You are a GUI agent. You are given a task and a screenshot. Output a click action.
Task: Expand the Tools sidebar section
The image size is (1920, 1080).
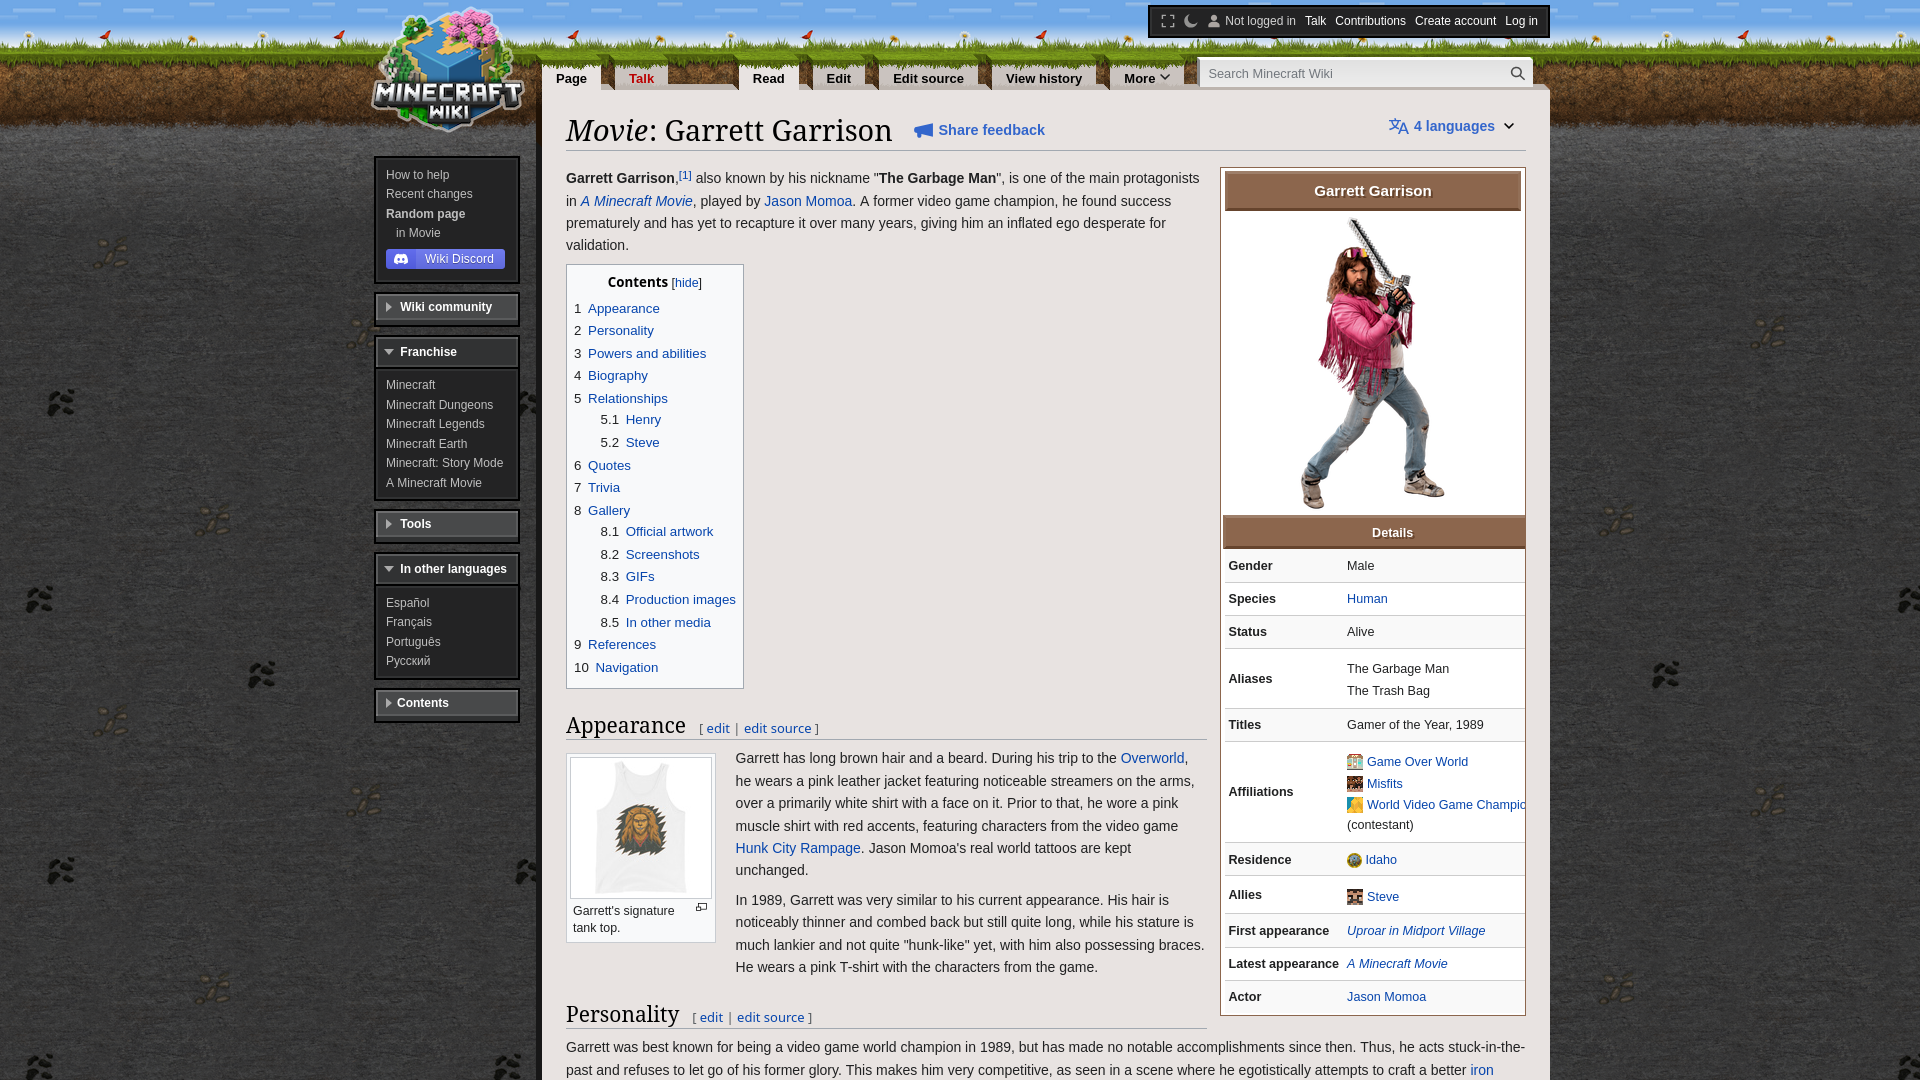pos(447,524)
